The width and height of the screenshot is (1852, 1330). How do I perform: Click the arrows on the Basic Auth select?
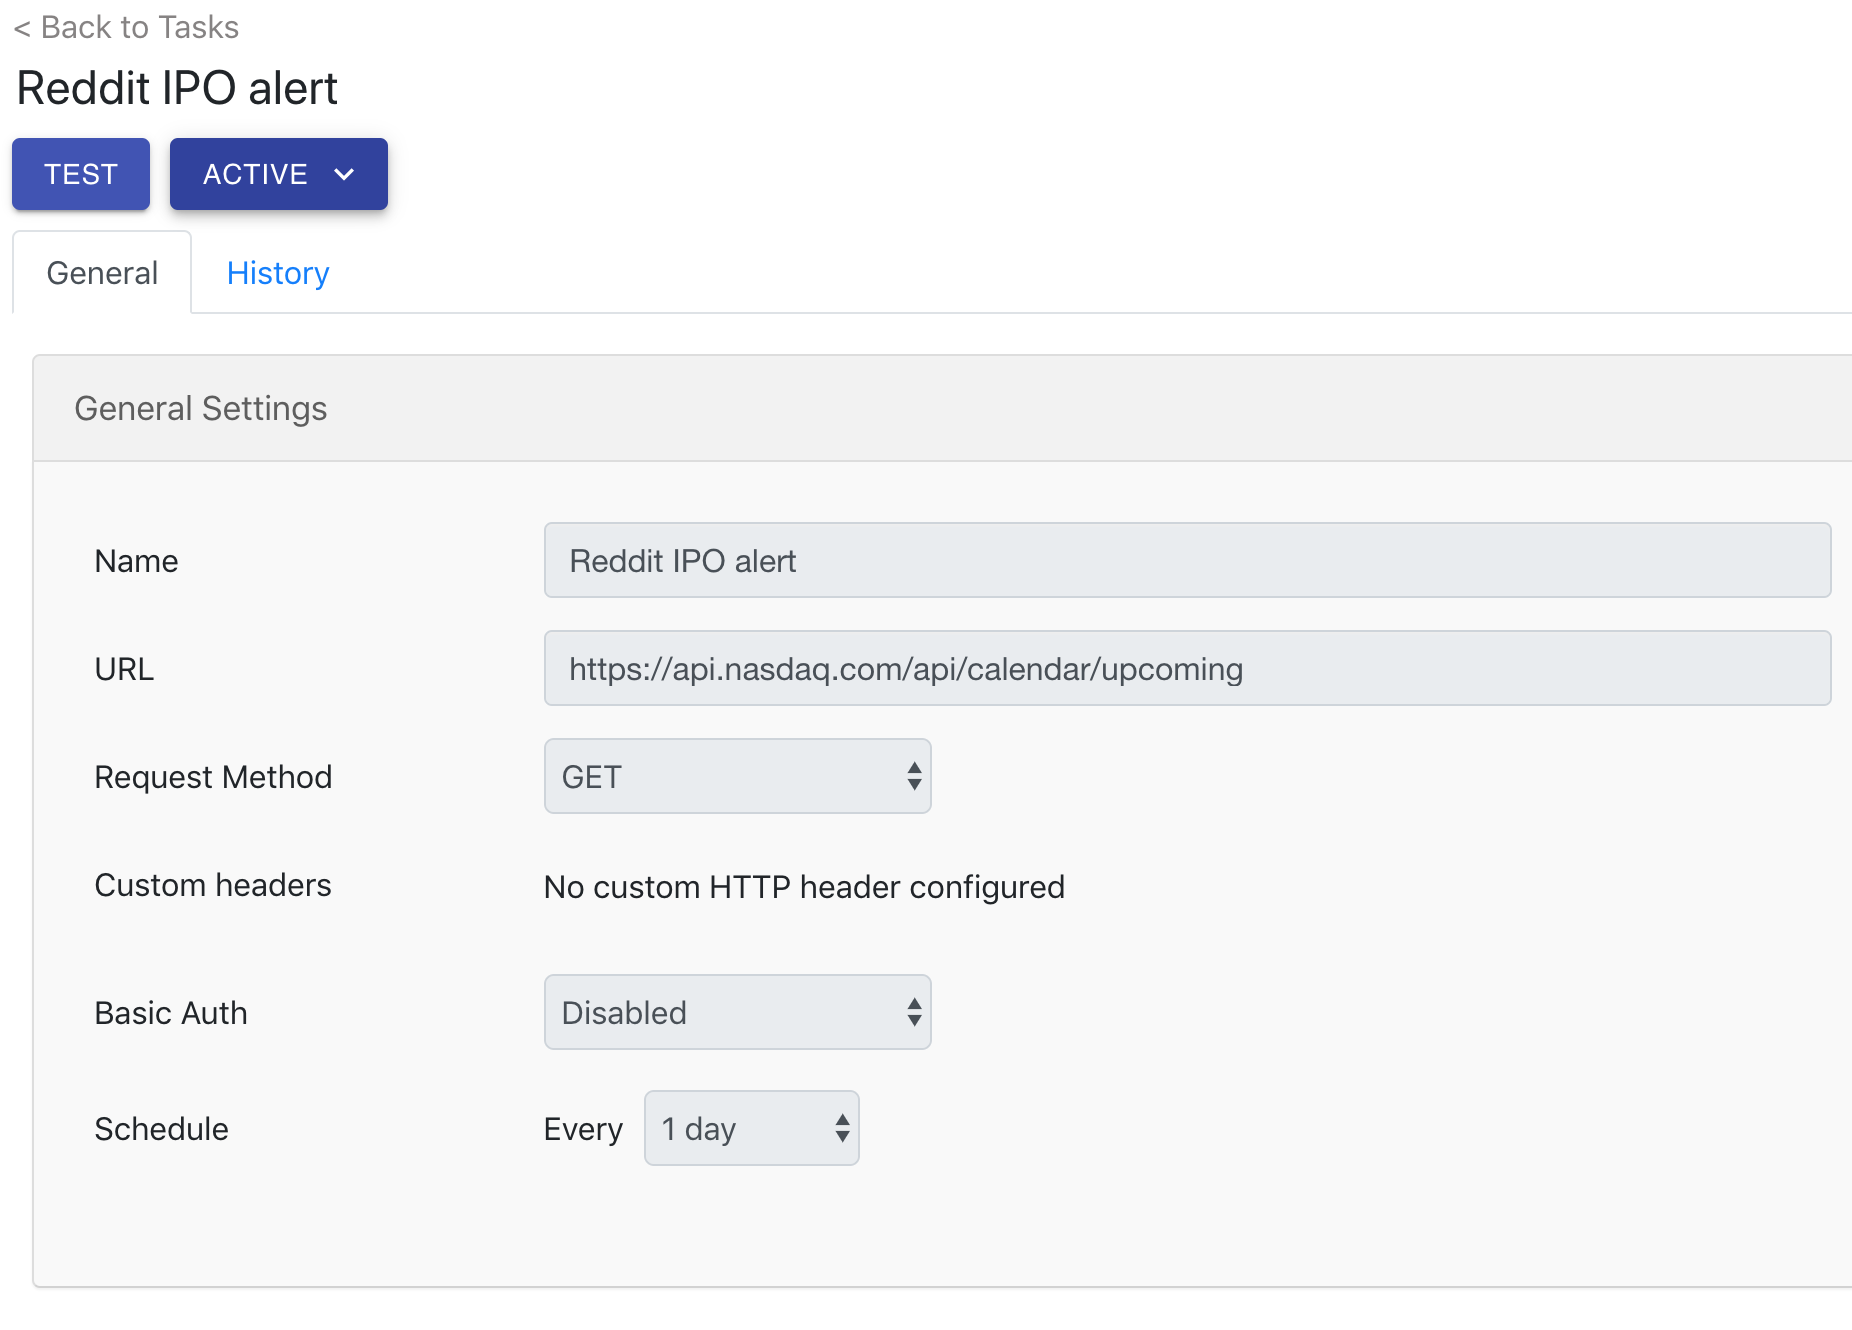(914, 1012)
